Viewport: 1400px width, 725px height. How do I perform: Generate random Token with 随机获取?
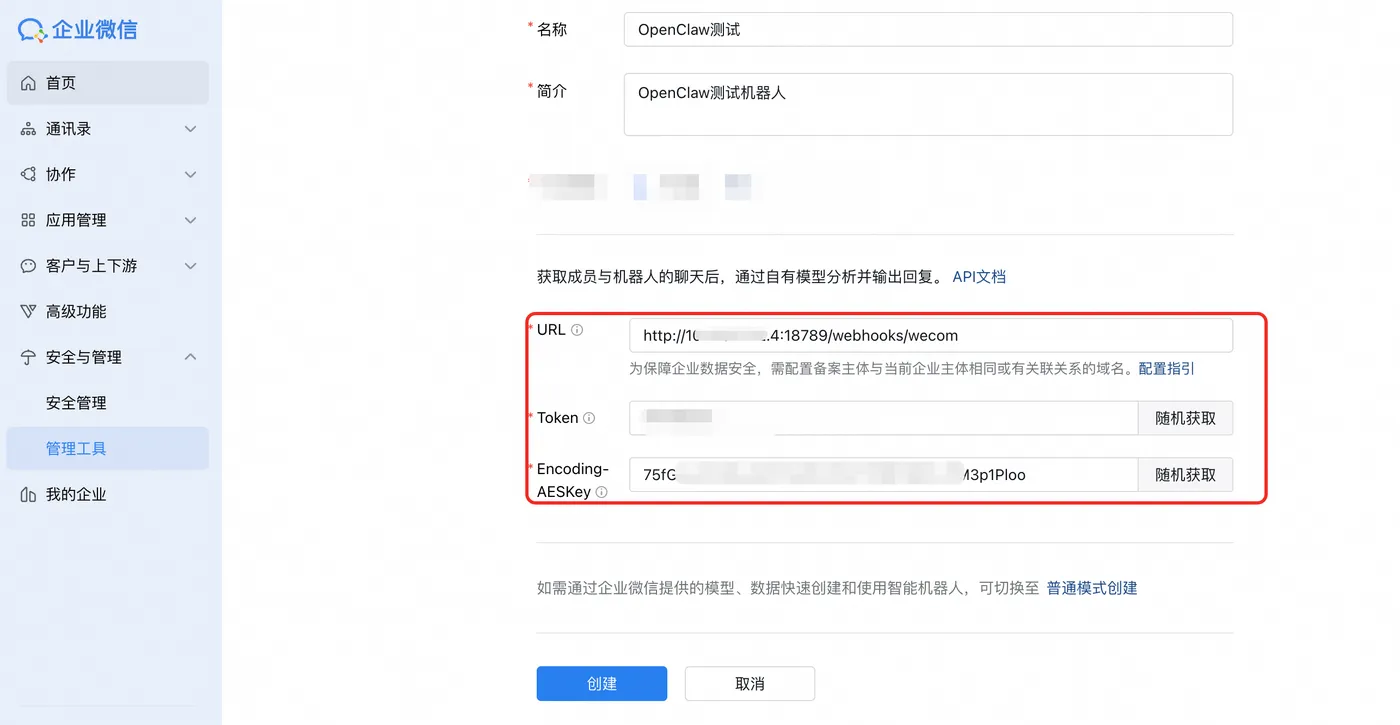click(x=1185, y=418)
